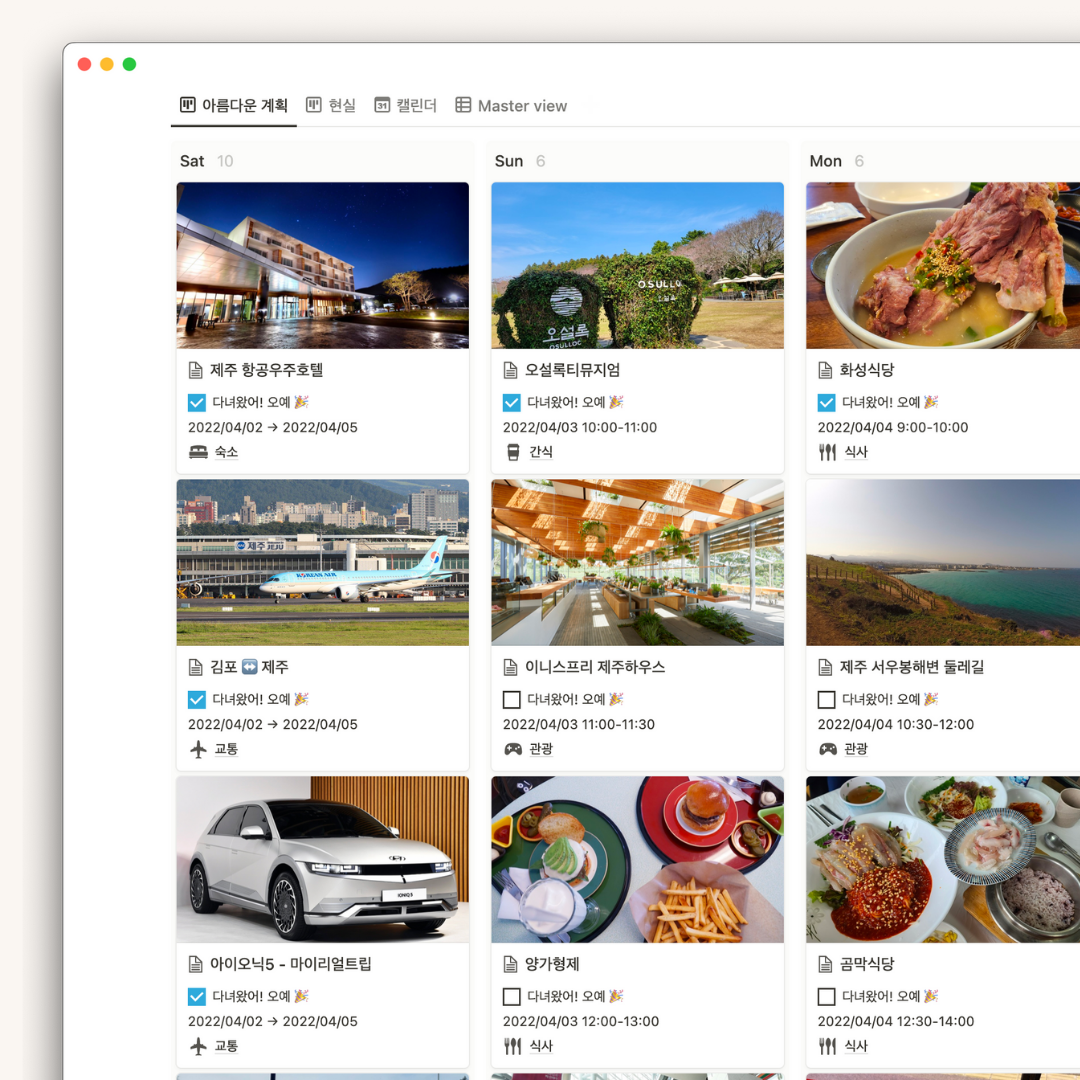
Task: Click page icon of 김포 제주 card
Action: tap(196, 667)
